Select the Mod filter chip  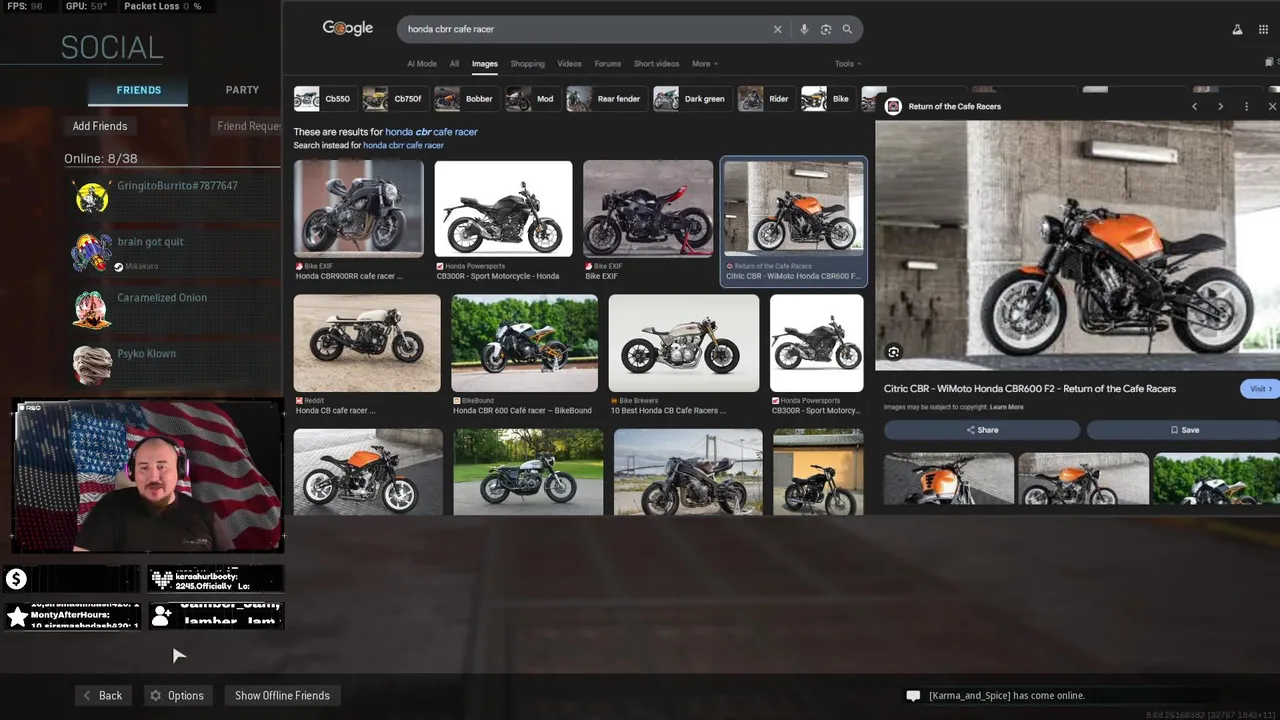(531, 99)
